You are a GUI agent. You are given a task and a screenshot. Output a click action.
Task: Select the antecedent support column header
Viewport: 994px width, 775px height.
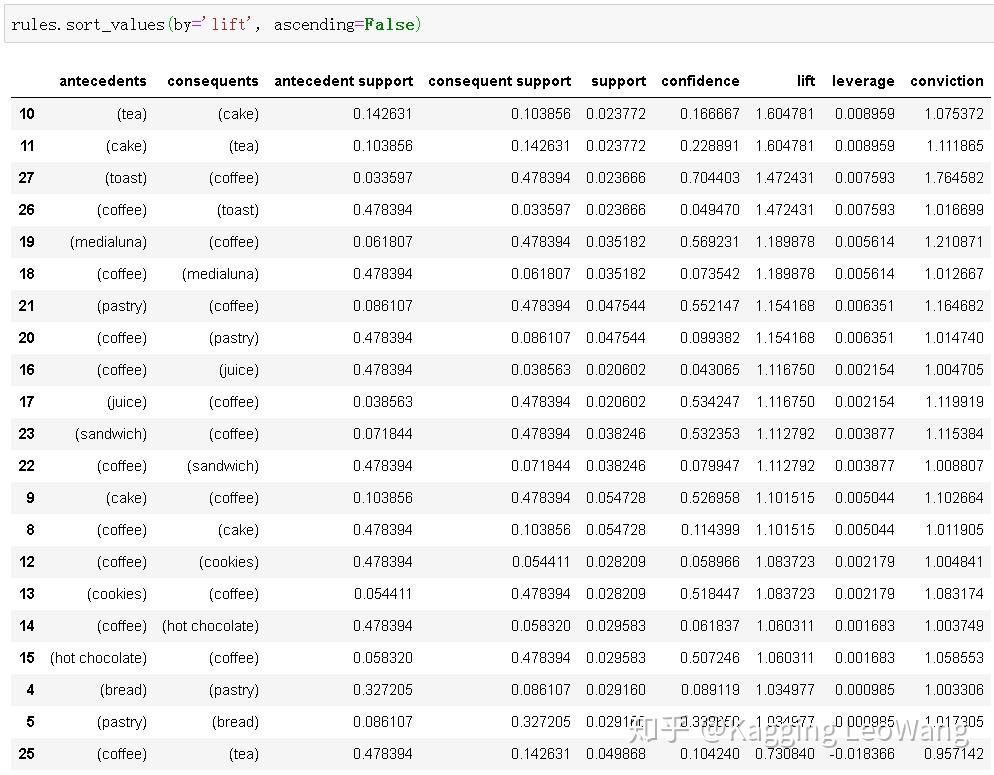click(343, 81)
